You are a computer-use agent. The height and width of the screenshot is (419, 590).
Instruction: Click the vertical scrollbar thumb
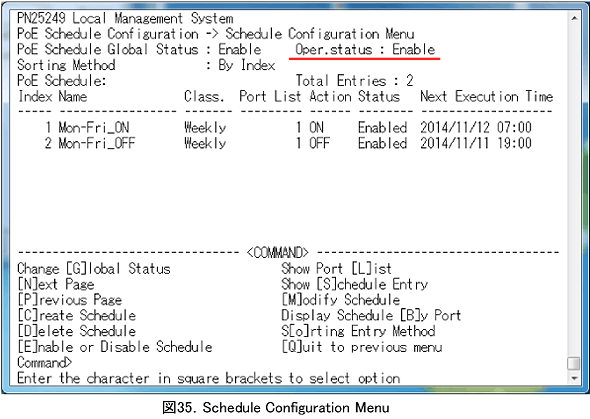[573, 364]
